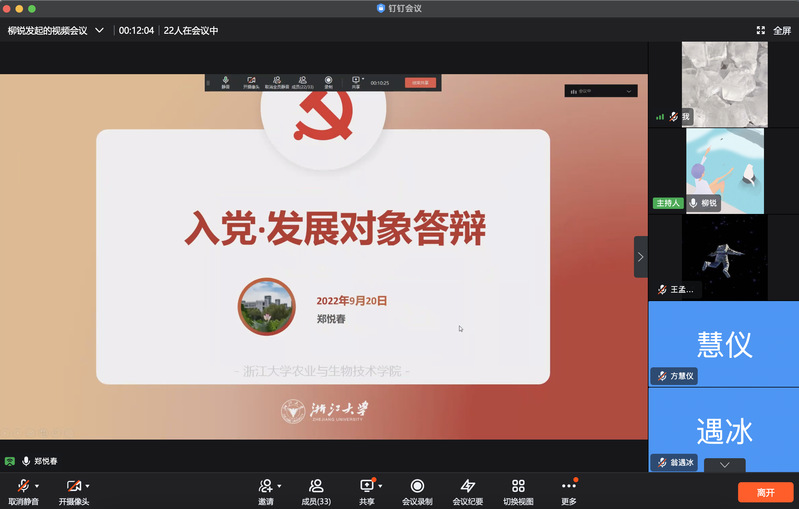
Task: Click the Zhejiang University logo on the slide
Action: pos(325,411)
